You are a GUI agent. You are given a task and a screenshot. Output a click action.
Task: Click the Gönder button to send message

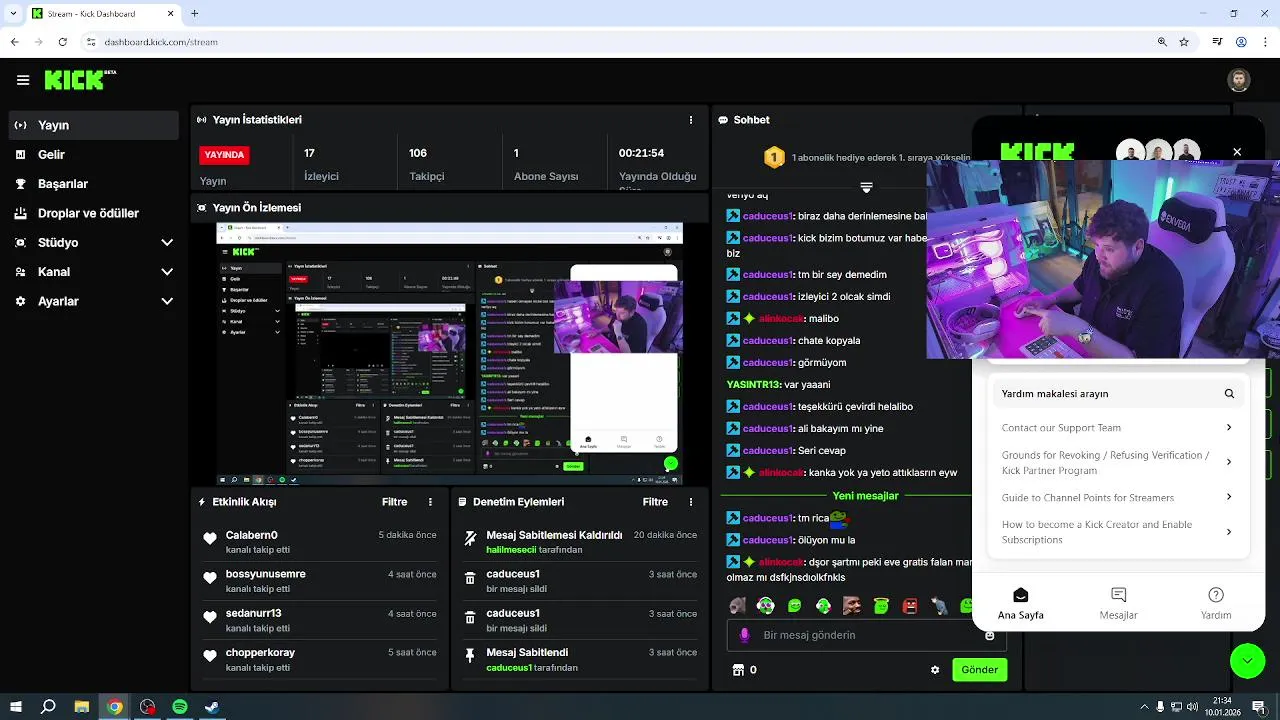(x=979, y=670)
